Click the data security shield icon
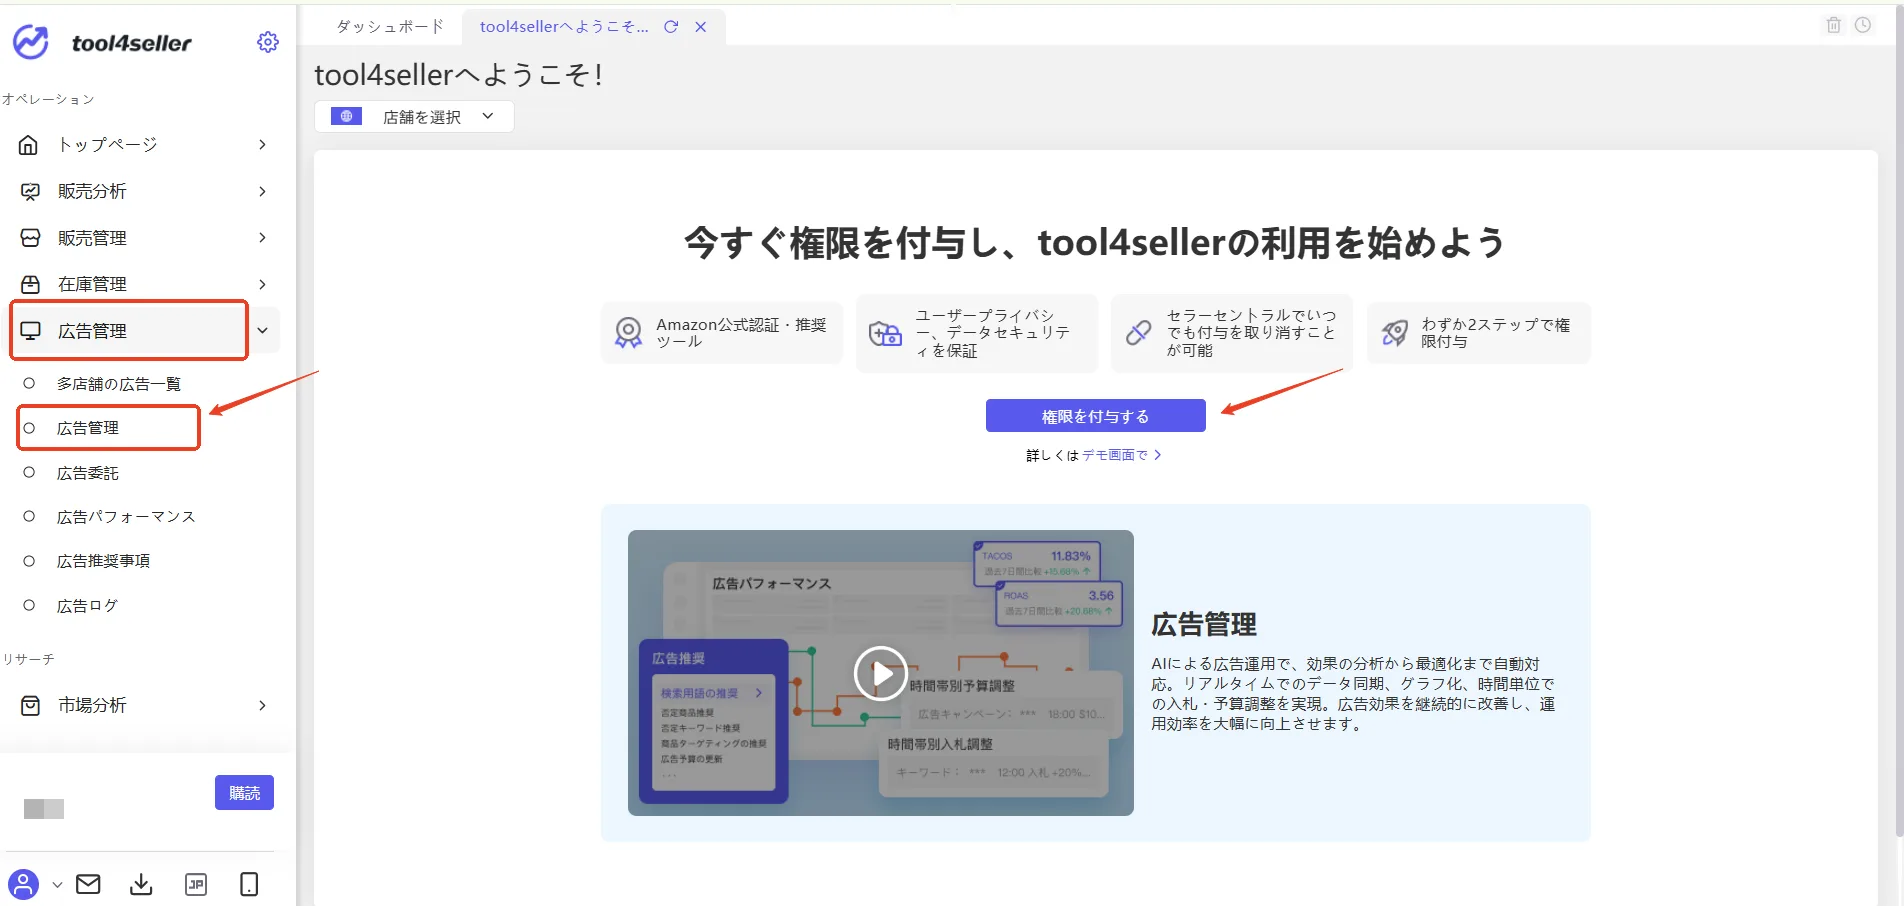1904x906 pixels. click(885, 333)
